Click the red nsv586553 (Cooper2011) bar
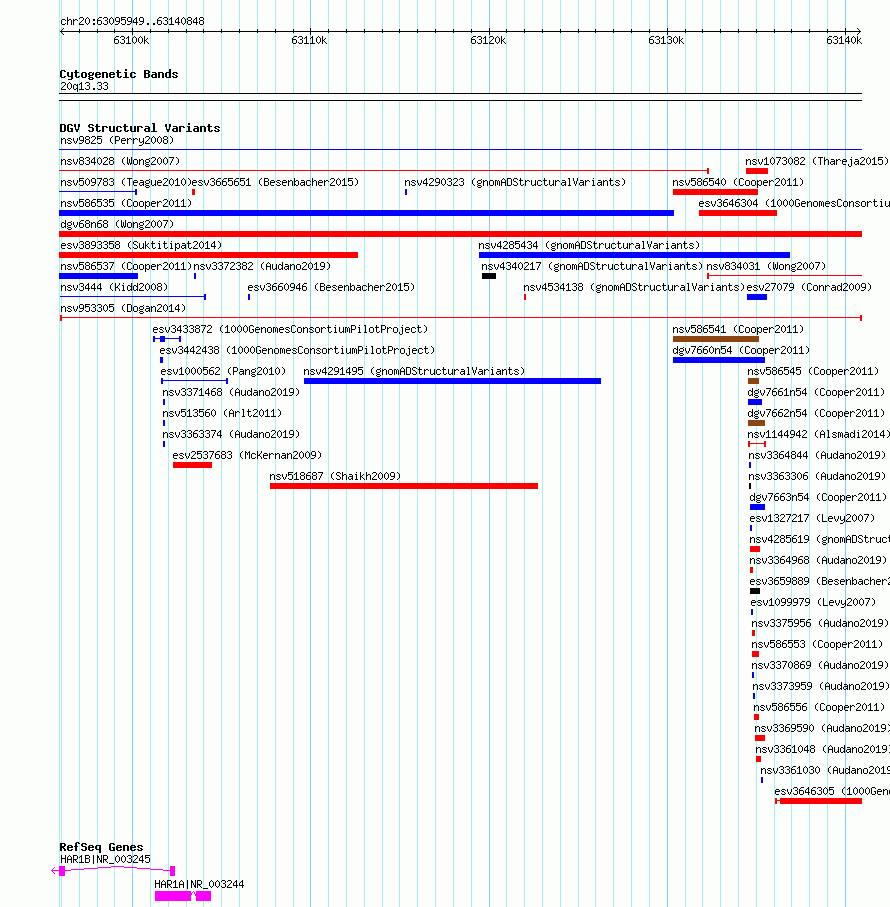The width and height of the screenshot is (890, 907). click(755, 654)
